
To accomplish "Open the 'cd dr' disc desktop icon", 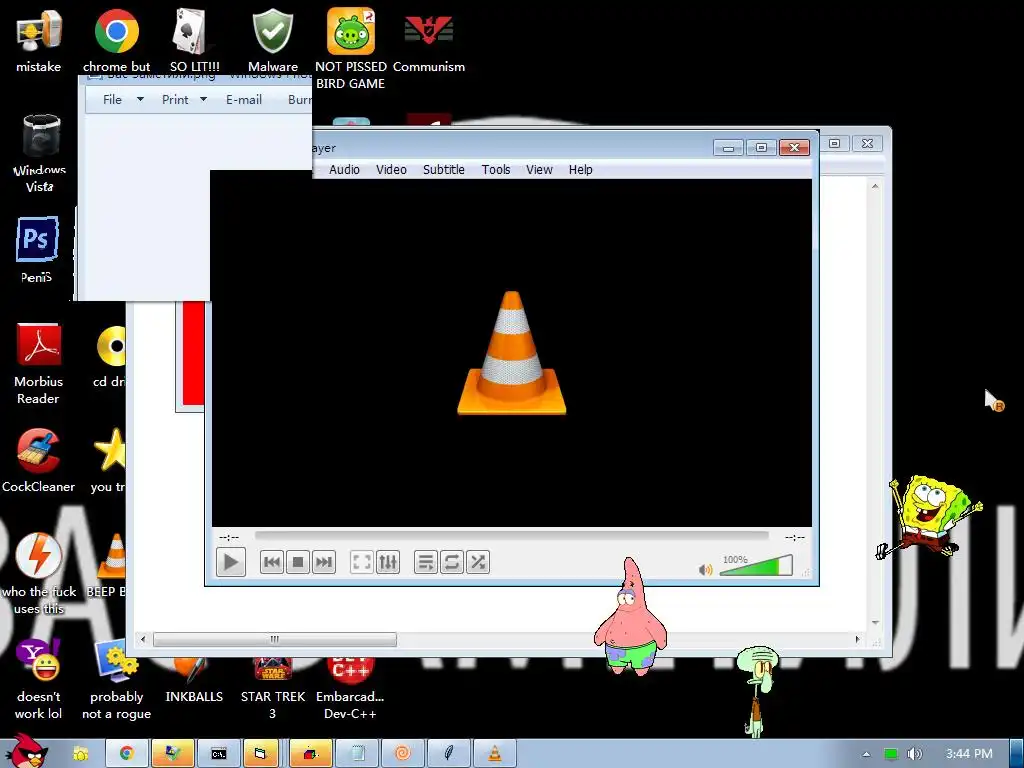I will [x=110, y=355].
